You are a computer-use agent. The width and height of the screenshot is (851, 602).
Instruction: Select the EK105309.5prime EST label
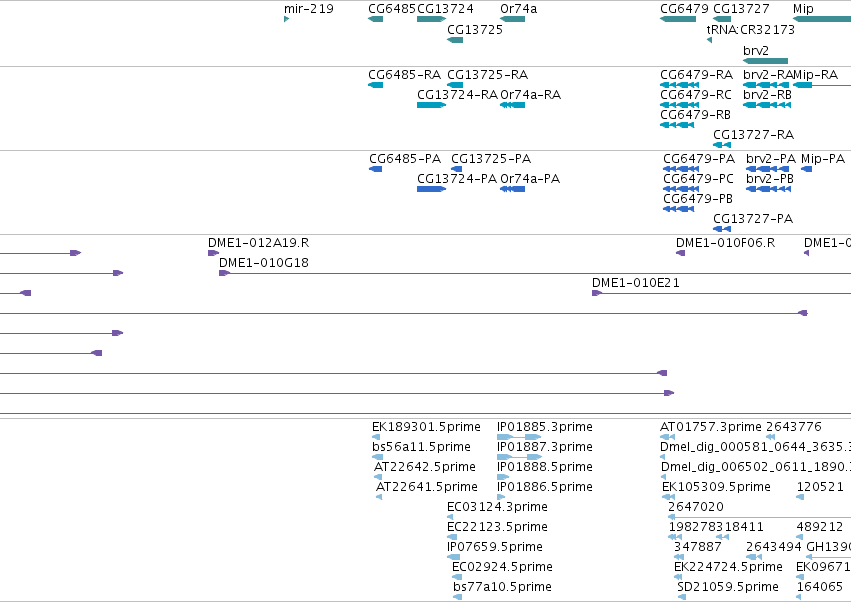coord(716,487)
